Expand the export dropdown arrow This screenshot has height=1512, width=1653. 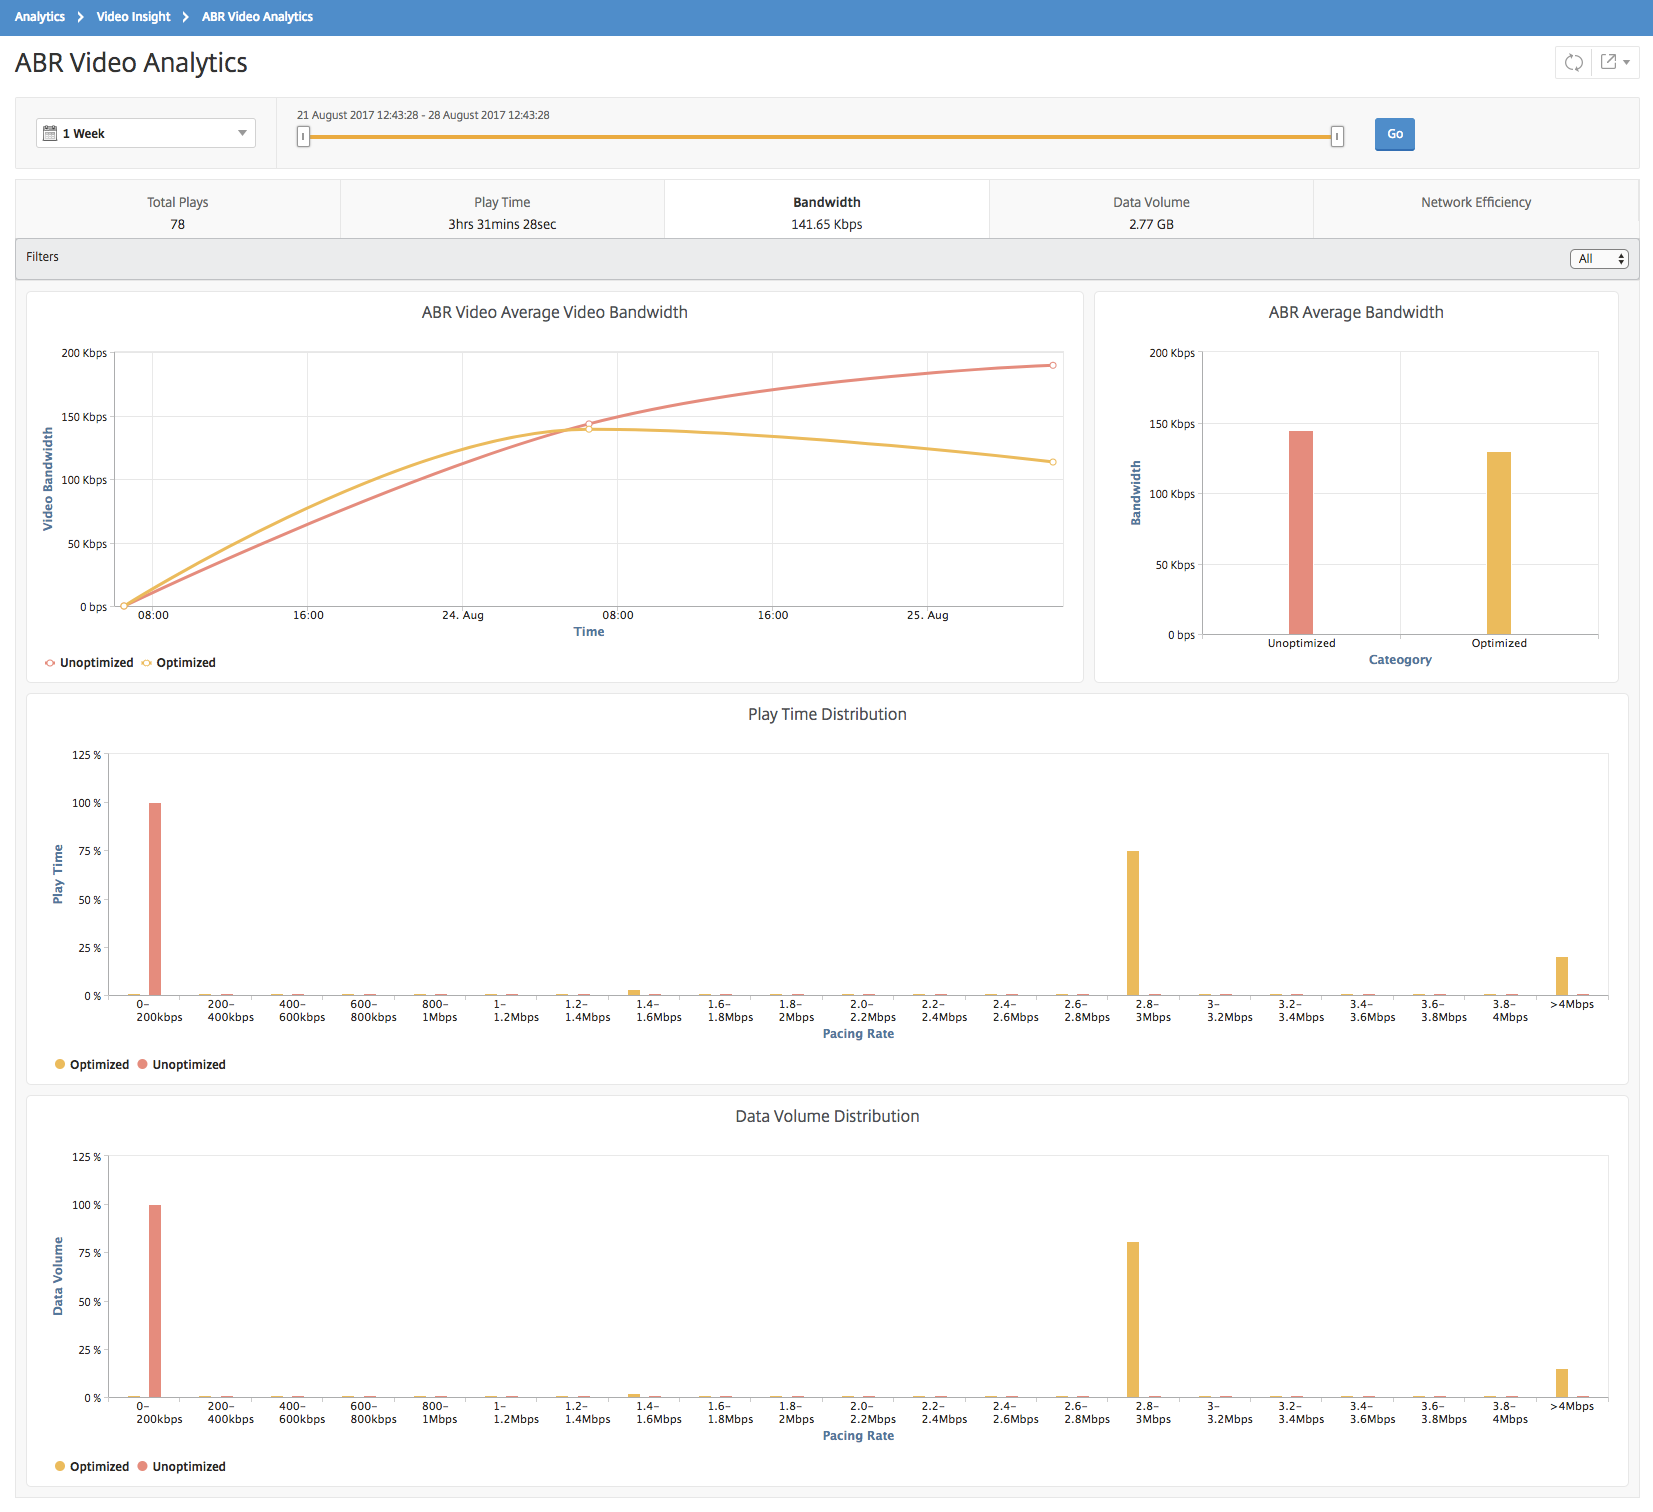click(x=1627, y=62)
